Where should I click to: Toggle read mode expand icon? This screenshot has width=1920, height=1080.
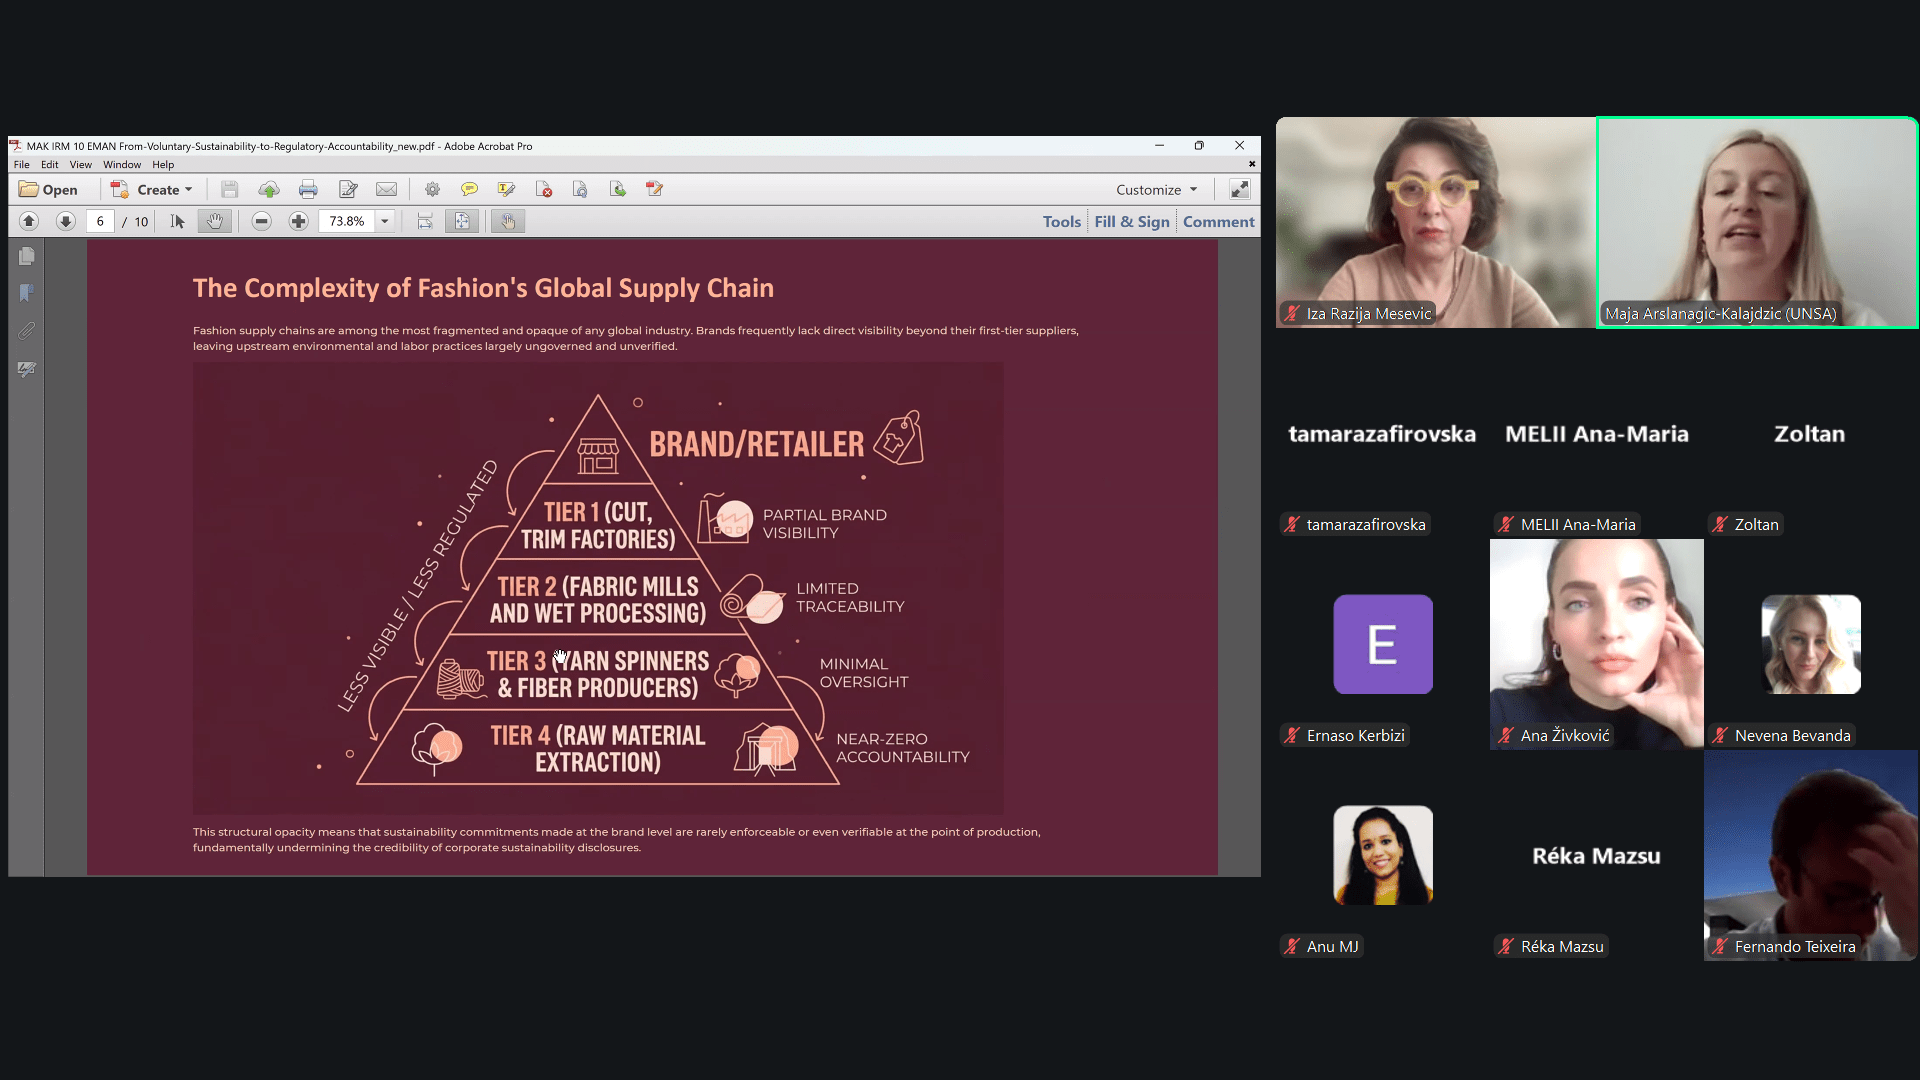[x=1239, y=189]
